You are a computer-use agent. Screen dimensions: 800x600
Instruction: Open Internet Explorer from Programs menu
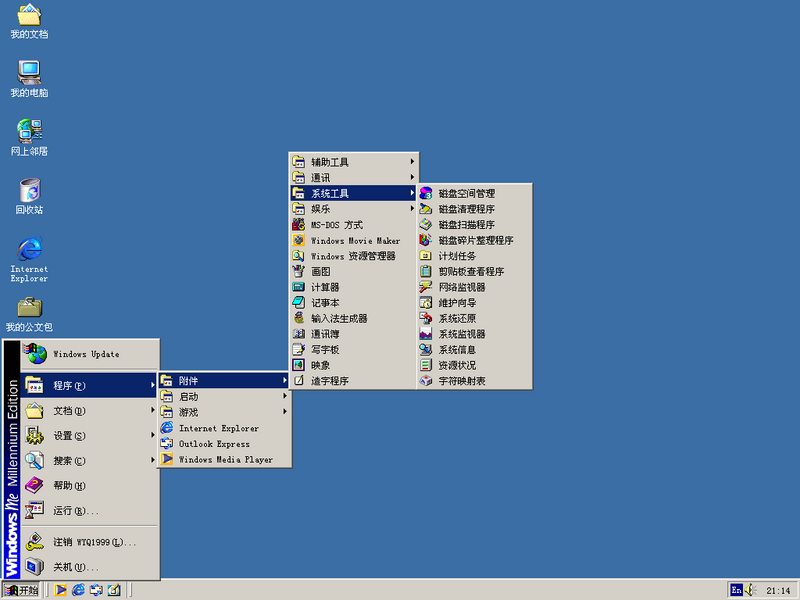coord(224,428)
